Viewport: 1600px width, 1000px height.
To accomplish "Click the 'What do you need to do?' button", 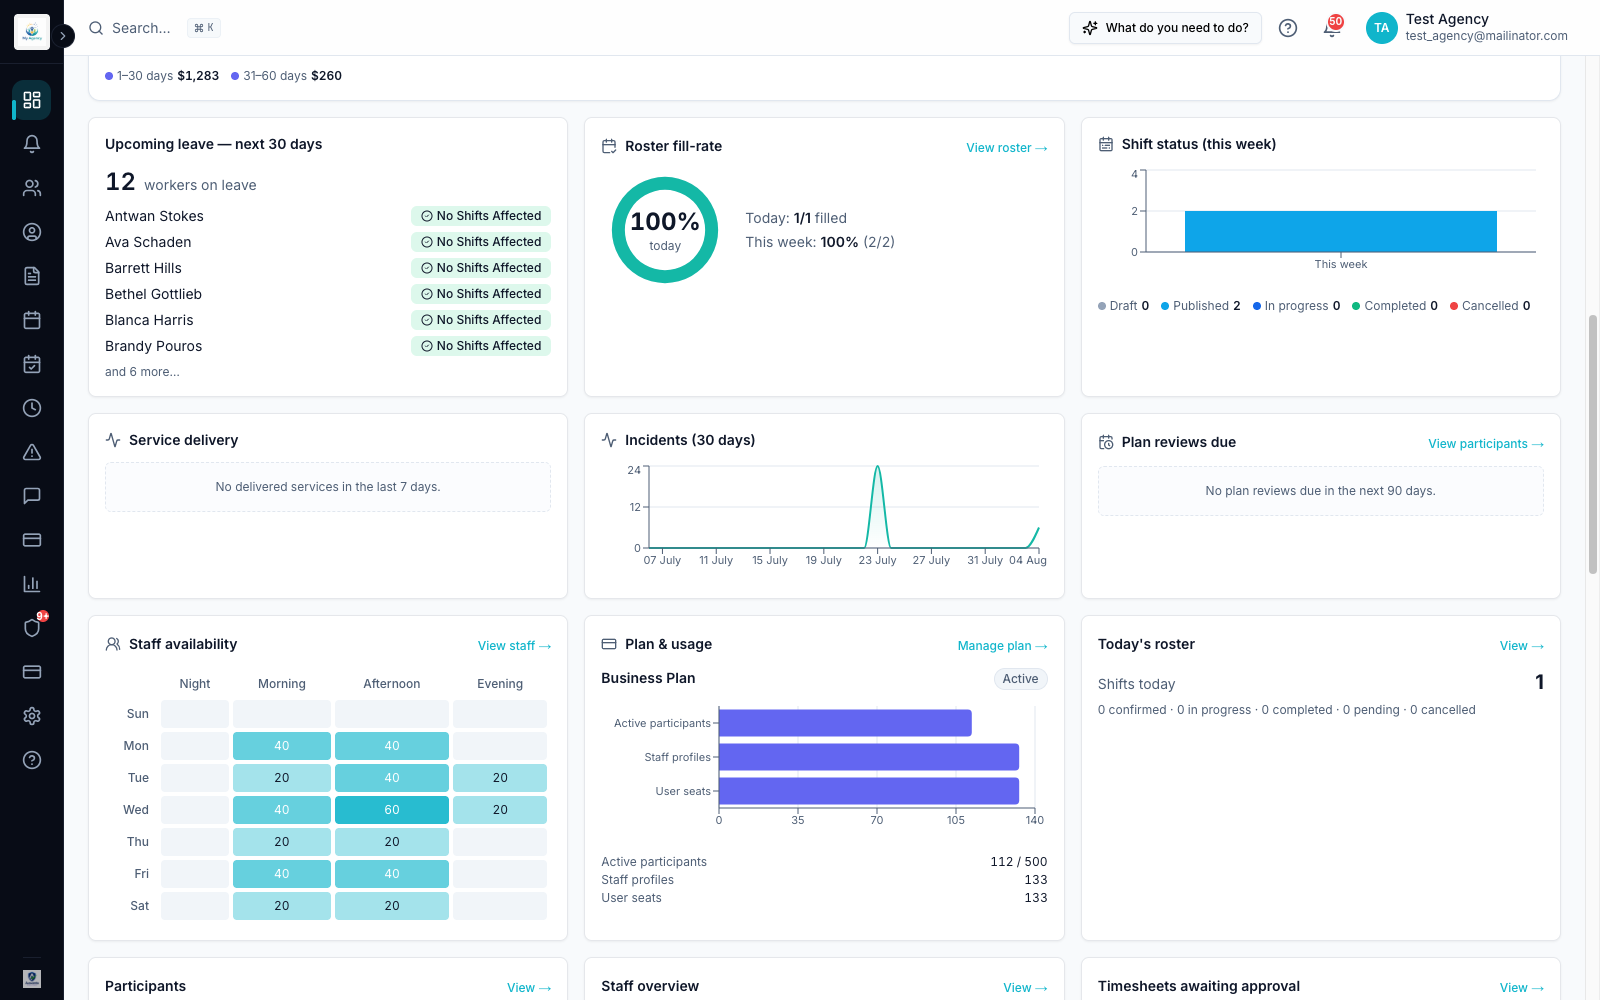I will pyautogui.click(x=1165, y=28).
